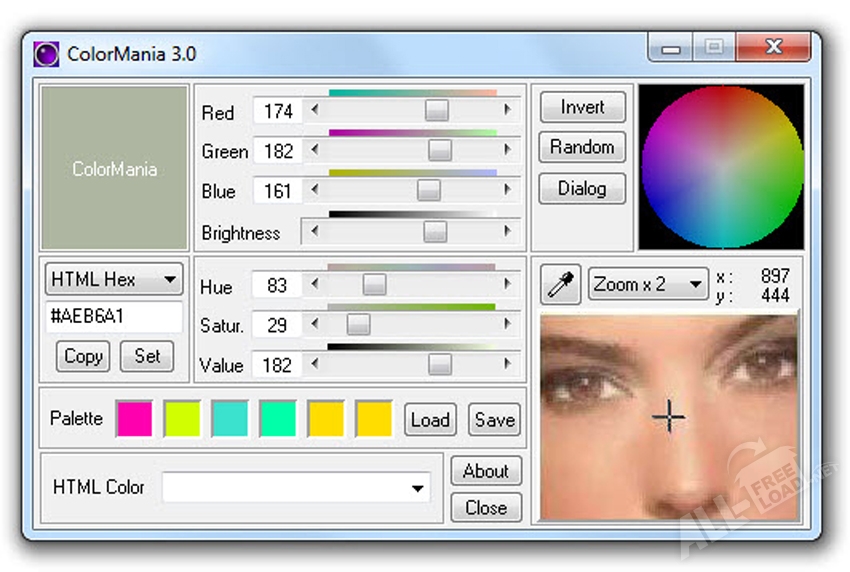Generate a color with Random button

tap(582, 147)
